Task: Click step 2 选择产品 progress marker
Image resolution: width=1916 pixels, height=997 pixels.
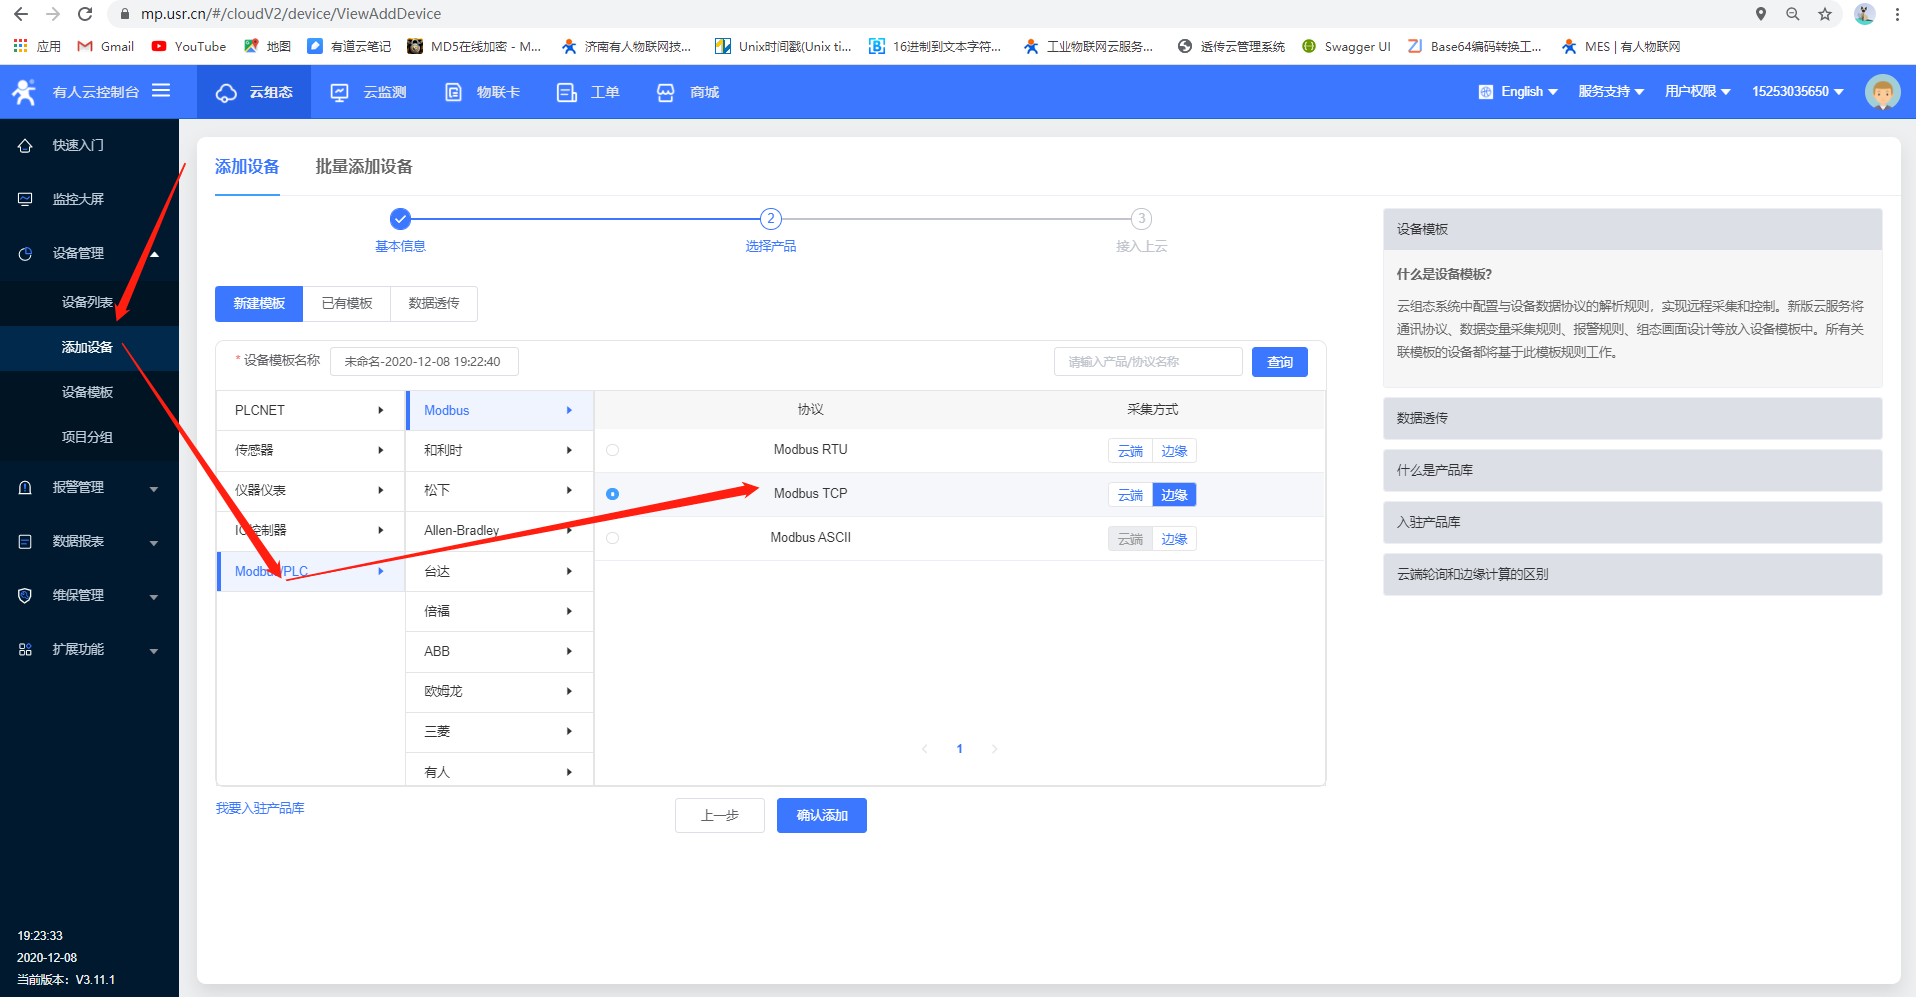Action: click(770, 219)
